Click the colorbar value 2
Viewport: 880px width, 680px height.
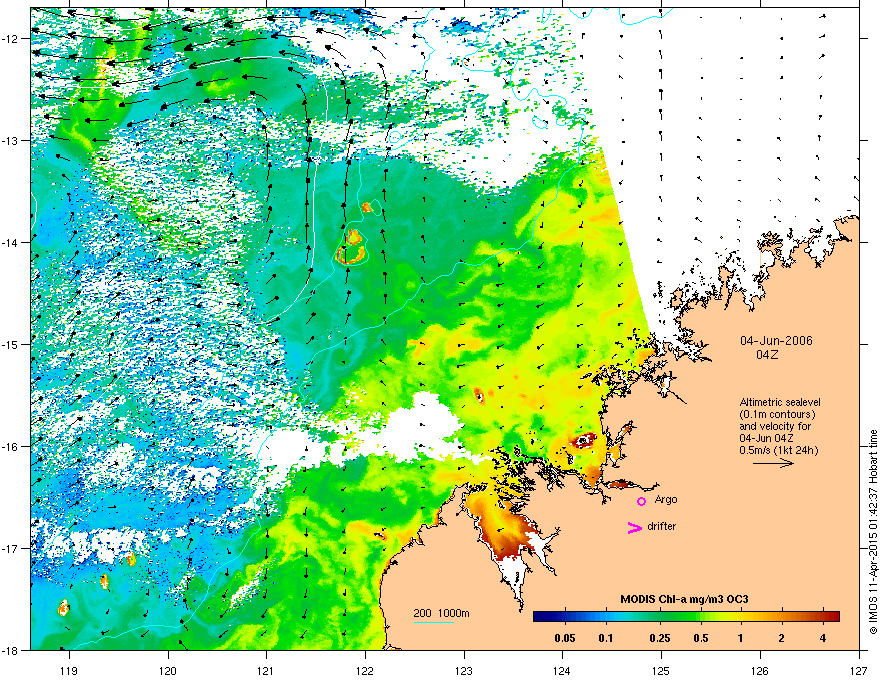781,638
